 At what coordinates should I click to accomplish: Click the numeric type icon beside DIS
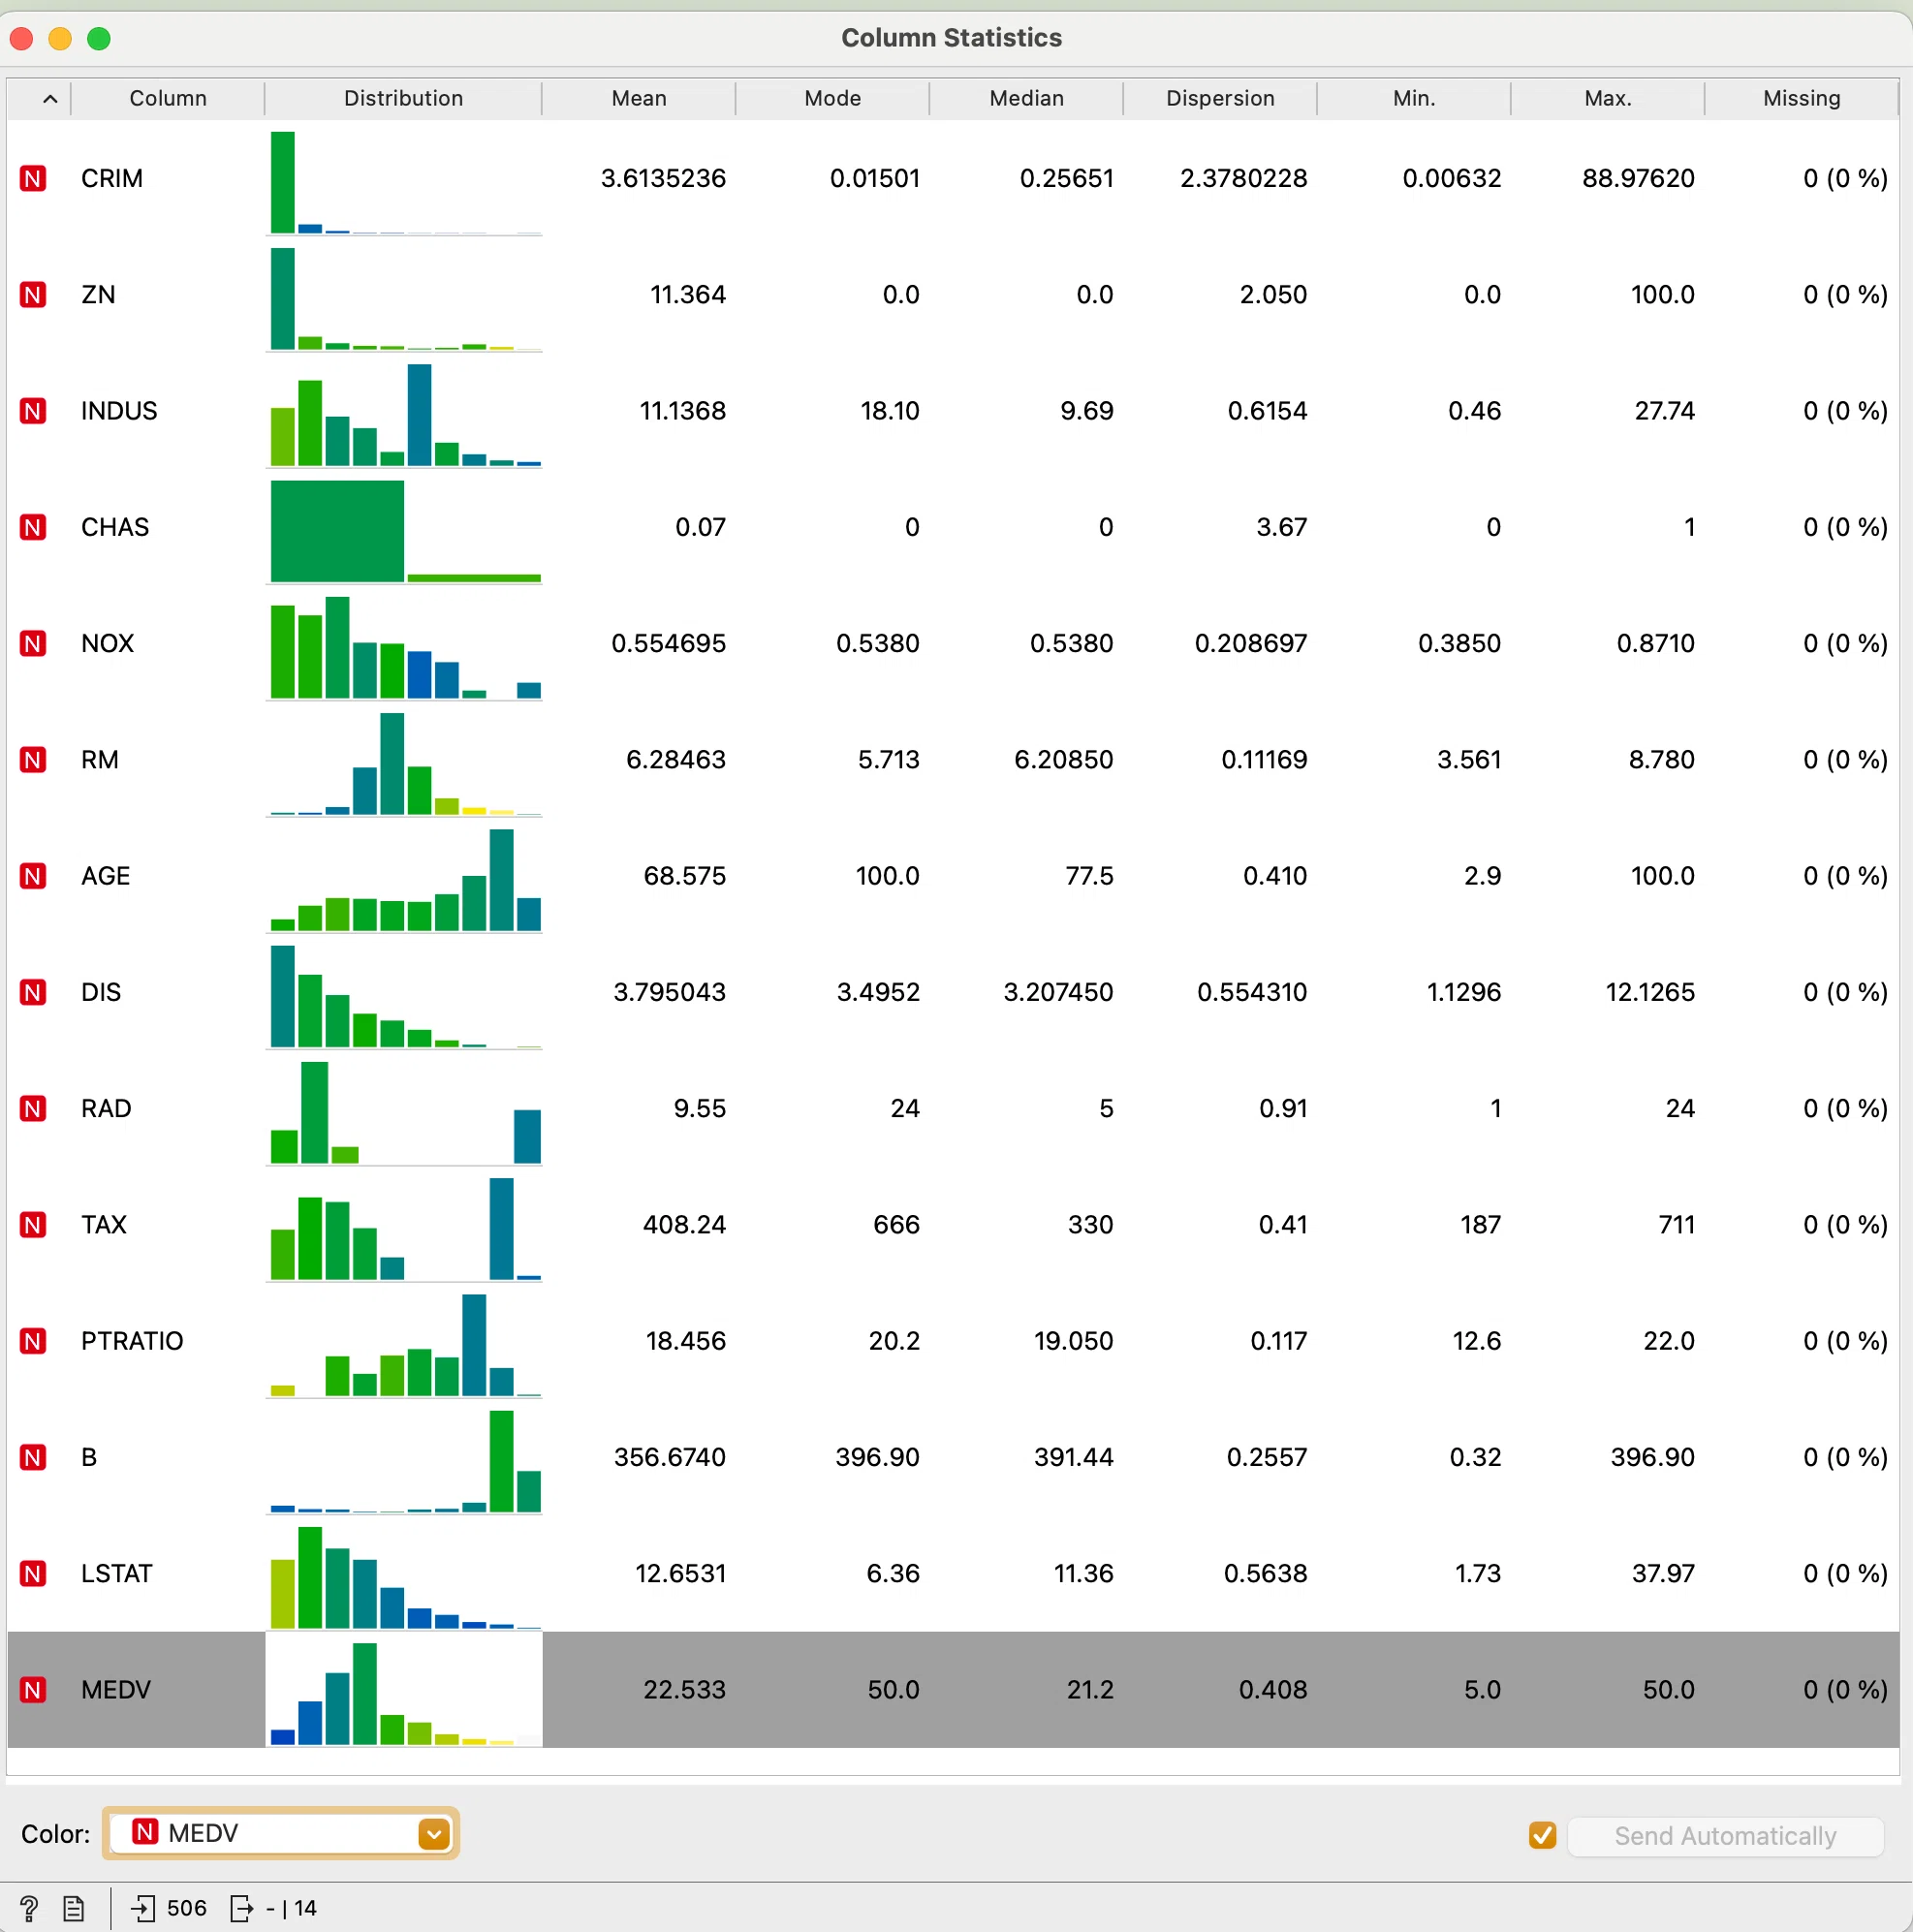point(33,992)
